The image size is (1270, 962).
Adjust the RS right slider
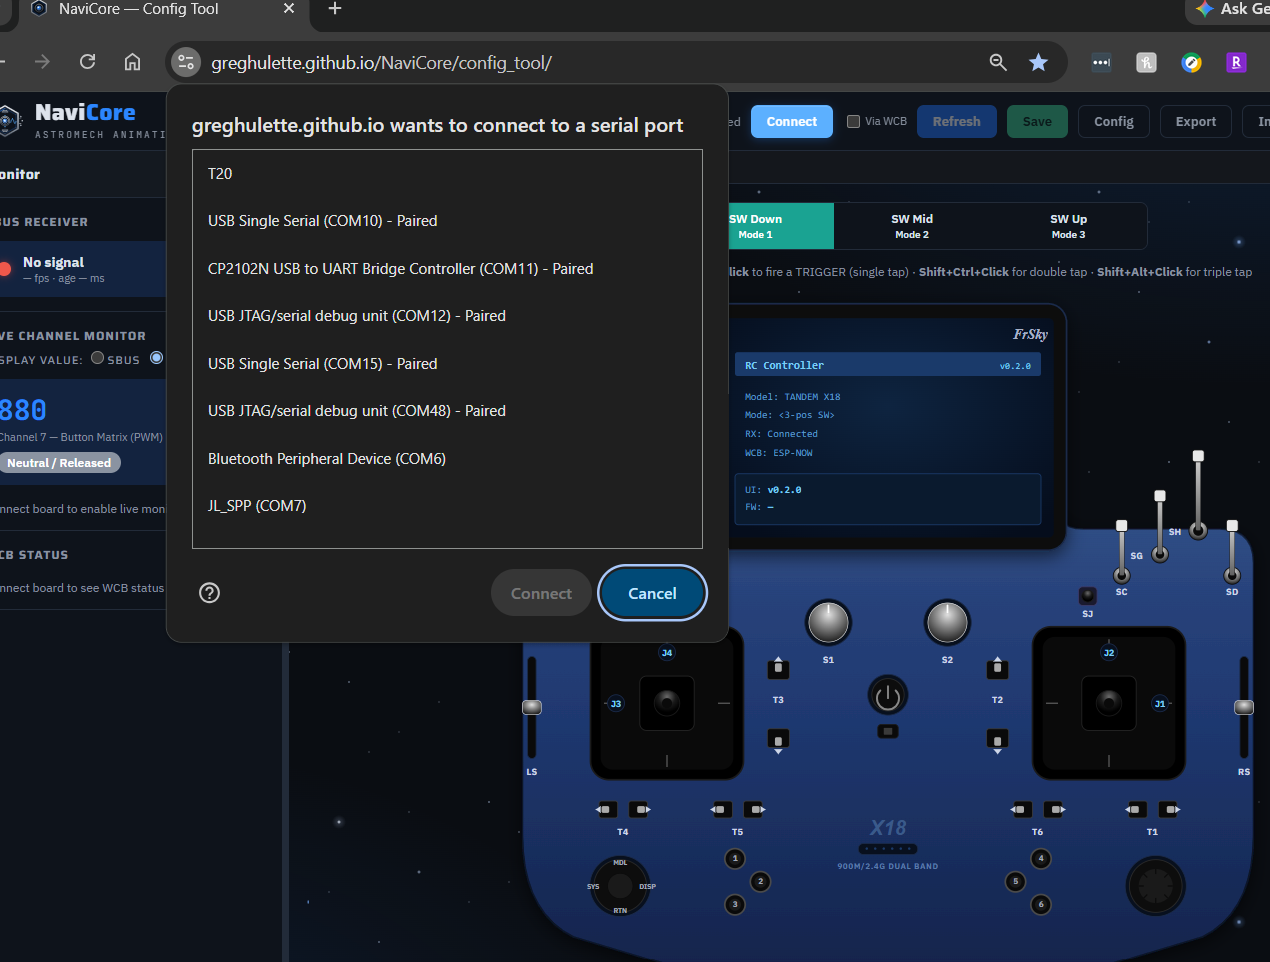[x=1244, y=707]
